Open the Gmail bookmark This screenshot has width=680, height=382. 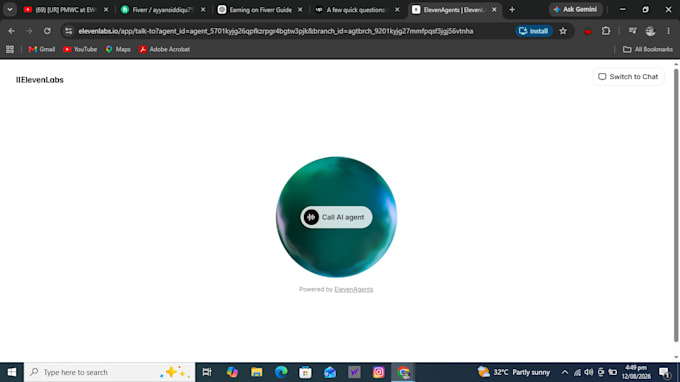[x=42, y=49]
